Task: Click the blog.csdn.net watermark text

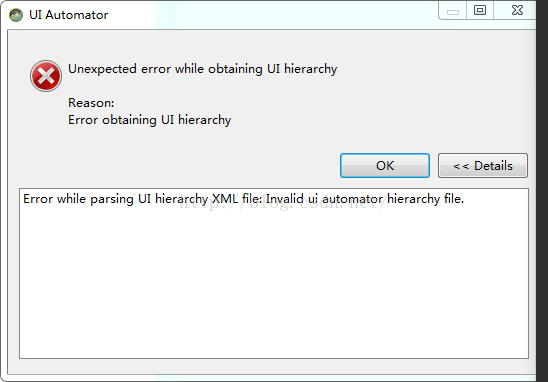Action: pos(282,204)
